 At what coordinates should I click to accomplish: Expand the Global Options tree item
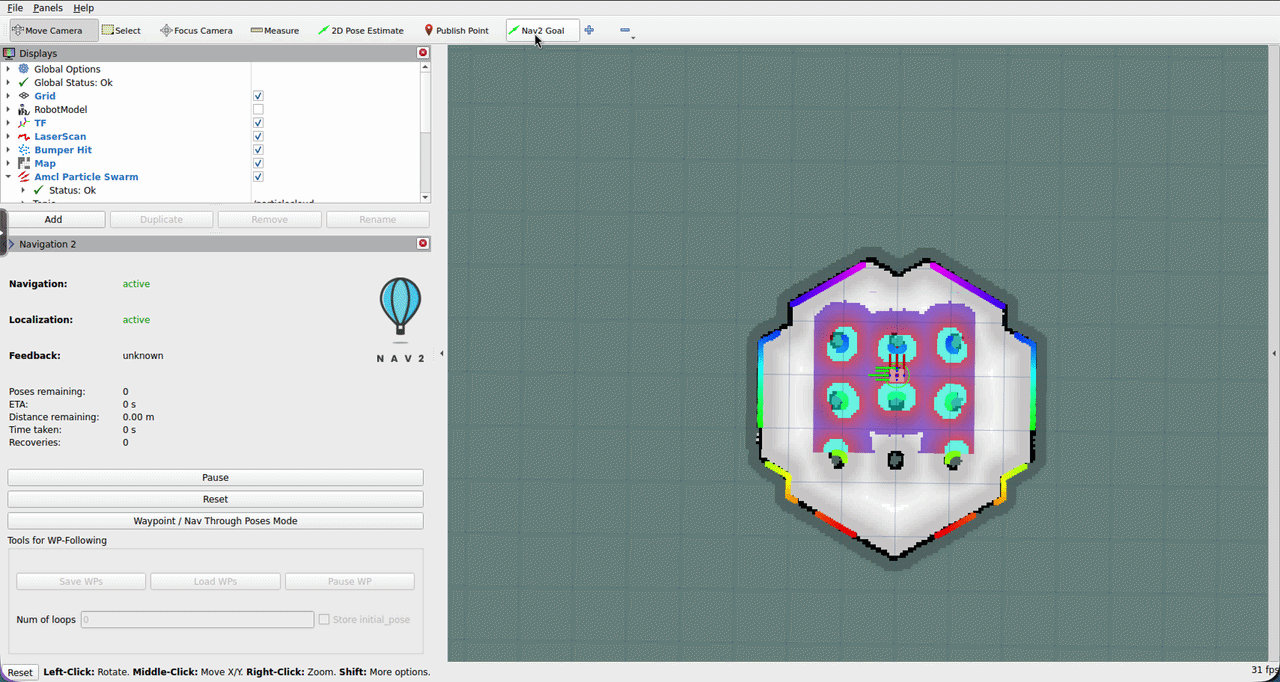click(x=9, y=69)
